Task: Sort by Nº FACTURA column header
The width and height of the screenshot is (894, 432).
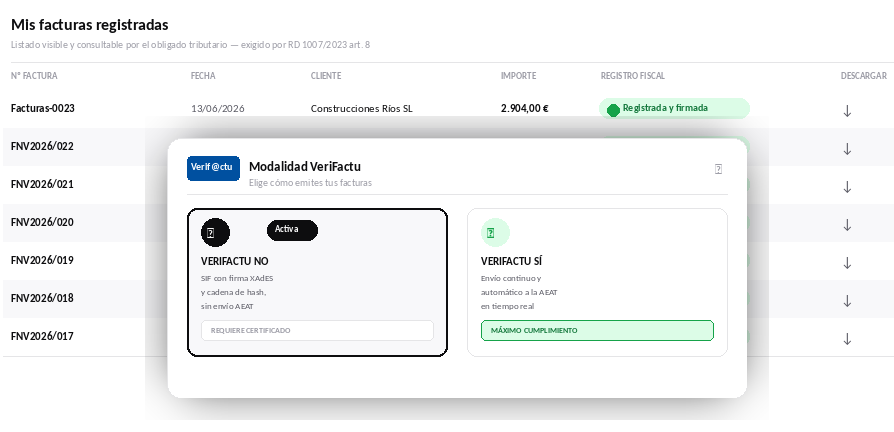Action: pyautogui.click(x=34, y=76)
